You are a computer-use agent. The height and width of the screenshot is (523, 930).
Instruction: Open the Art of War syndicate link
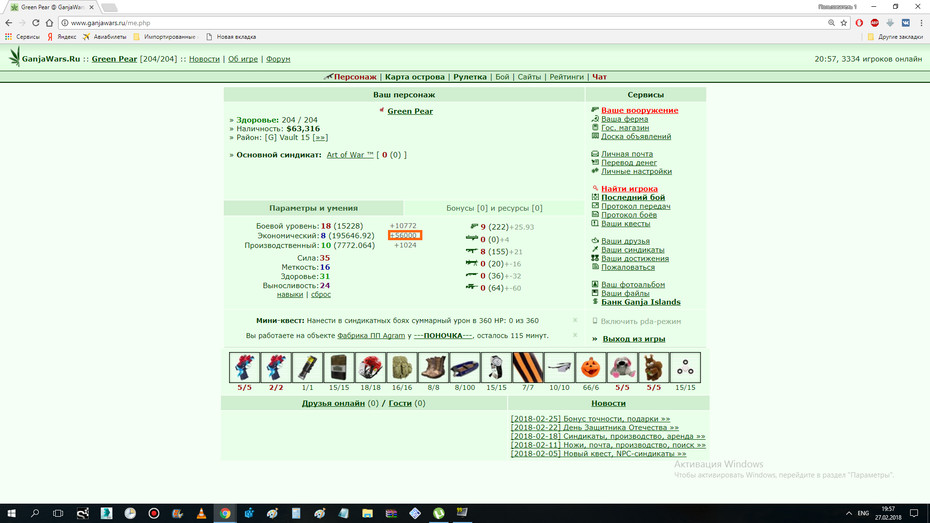click(350, 155)
